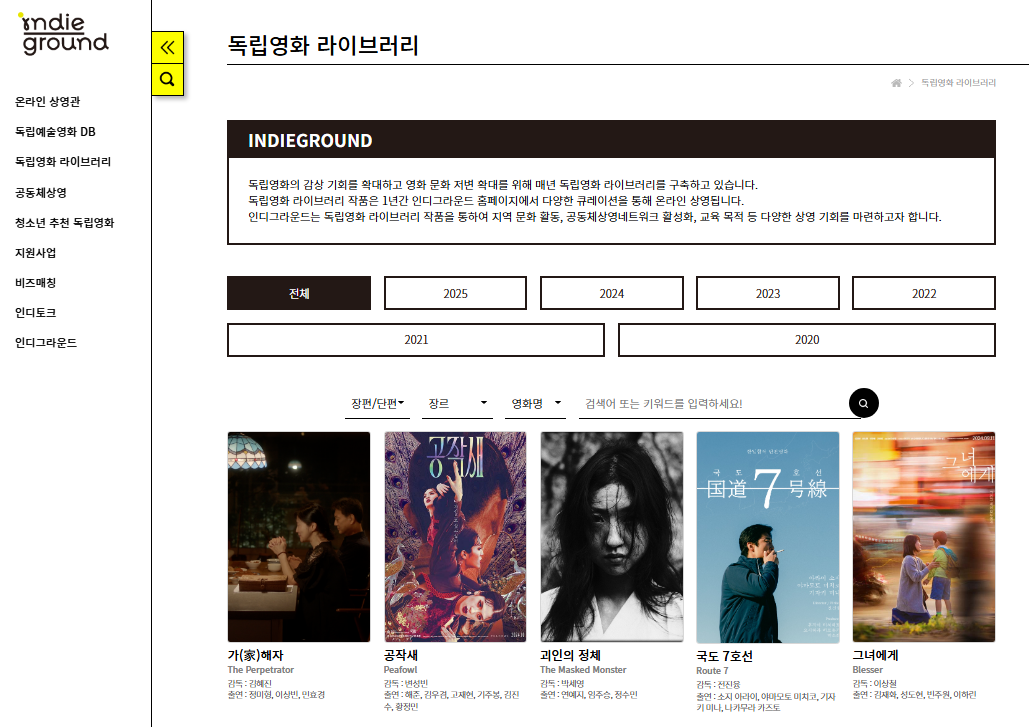Viewport: 1029px width, 727px height.
Task: Open the 국도 7호선 Route 7 poster
Action: pos(768,537)
